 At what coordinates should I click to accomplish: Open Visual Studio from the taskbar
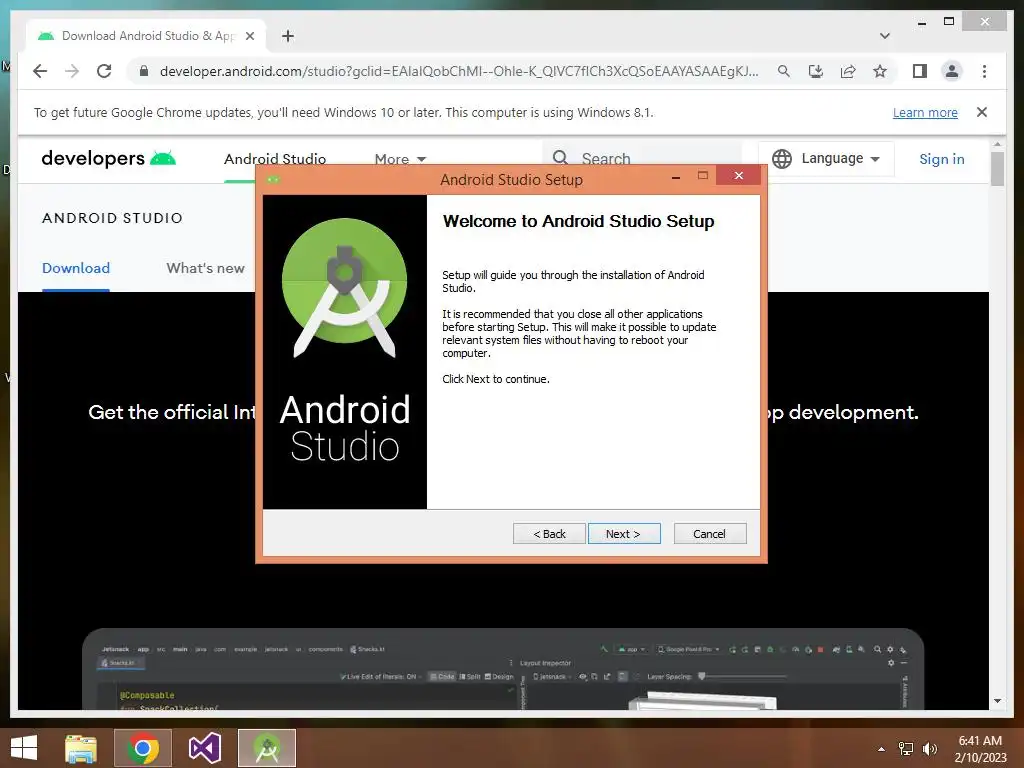pyautogui.click(x=205, y=748)
